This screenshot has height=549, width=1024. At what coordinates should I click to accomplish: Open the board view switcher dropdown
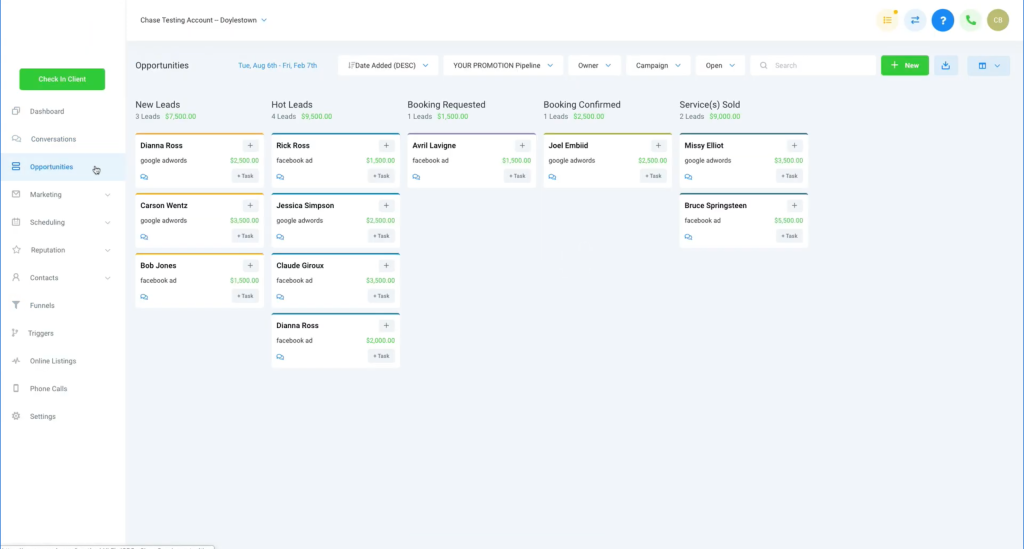point(988,65)
